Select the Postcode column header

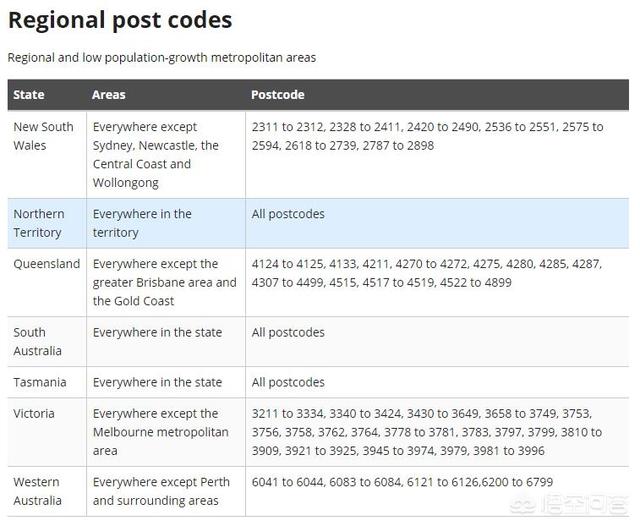(278, 95)
